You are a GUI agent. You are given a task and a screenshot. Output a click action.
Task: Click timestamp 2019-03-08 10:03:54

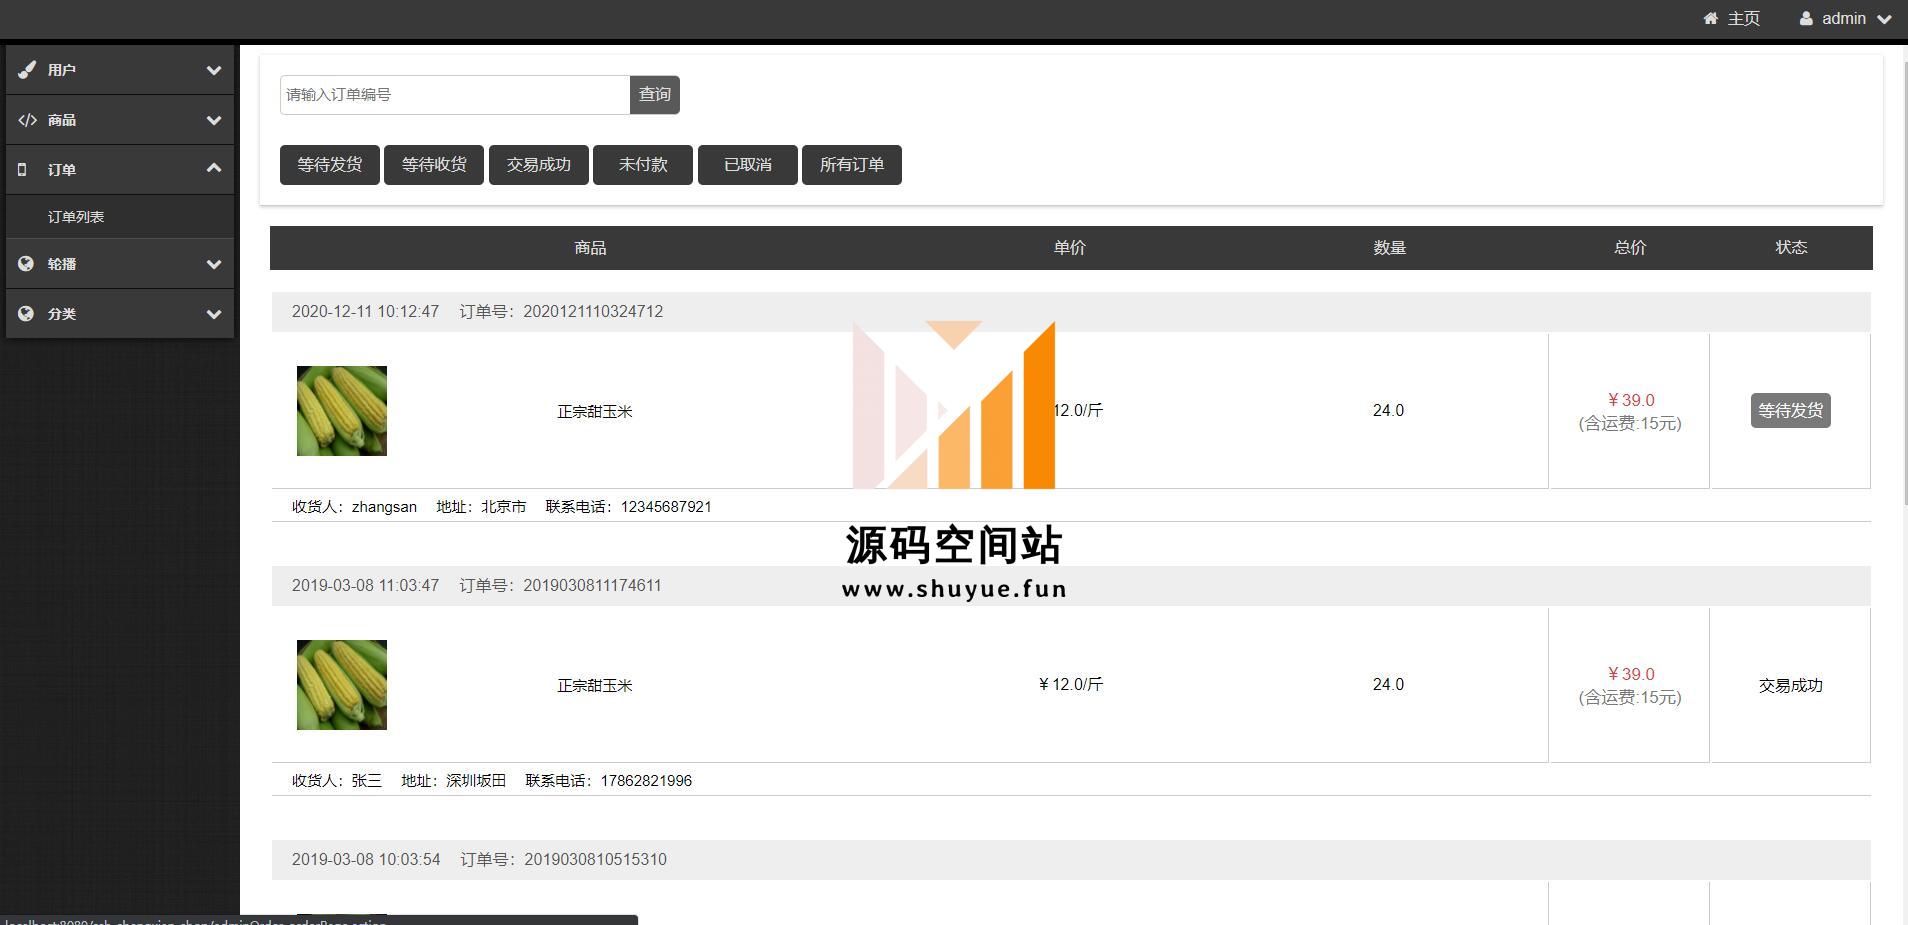(x=366, y=860)
